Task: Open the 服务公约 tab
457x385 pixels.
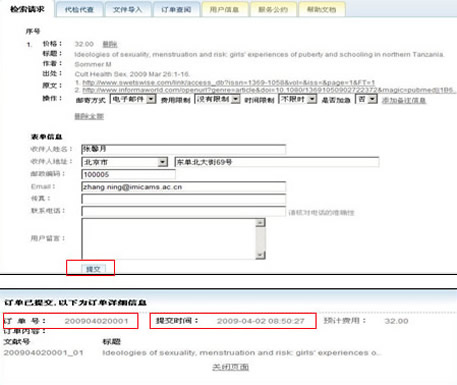Action: point(273,9)
